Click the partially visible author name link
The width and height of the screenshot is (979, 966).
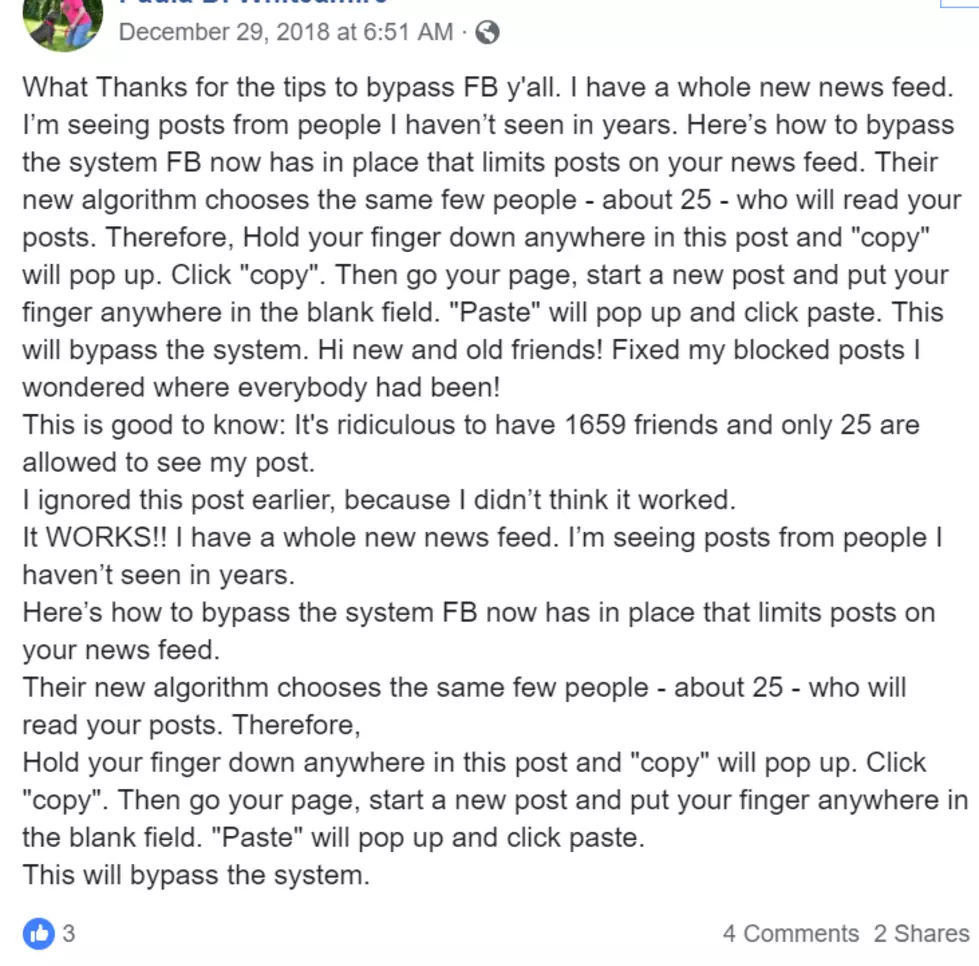click(x=253, y=2)
